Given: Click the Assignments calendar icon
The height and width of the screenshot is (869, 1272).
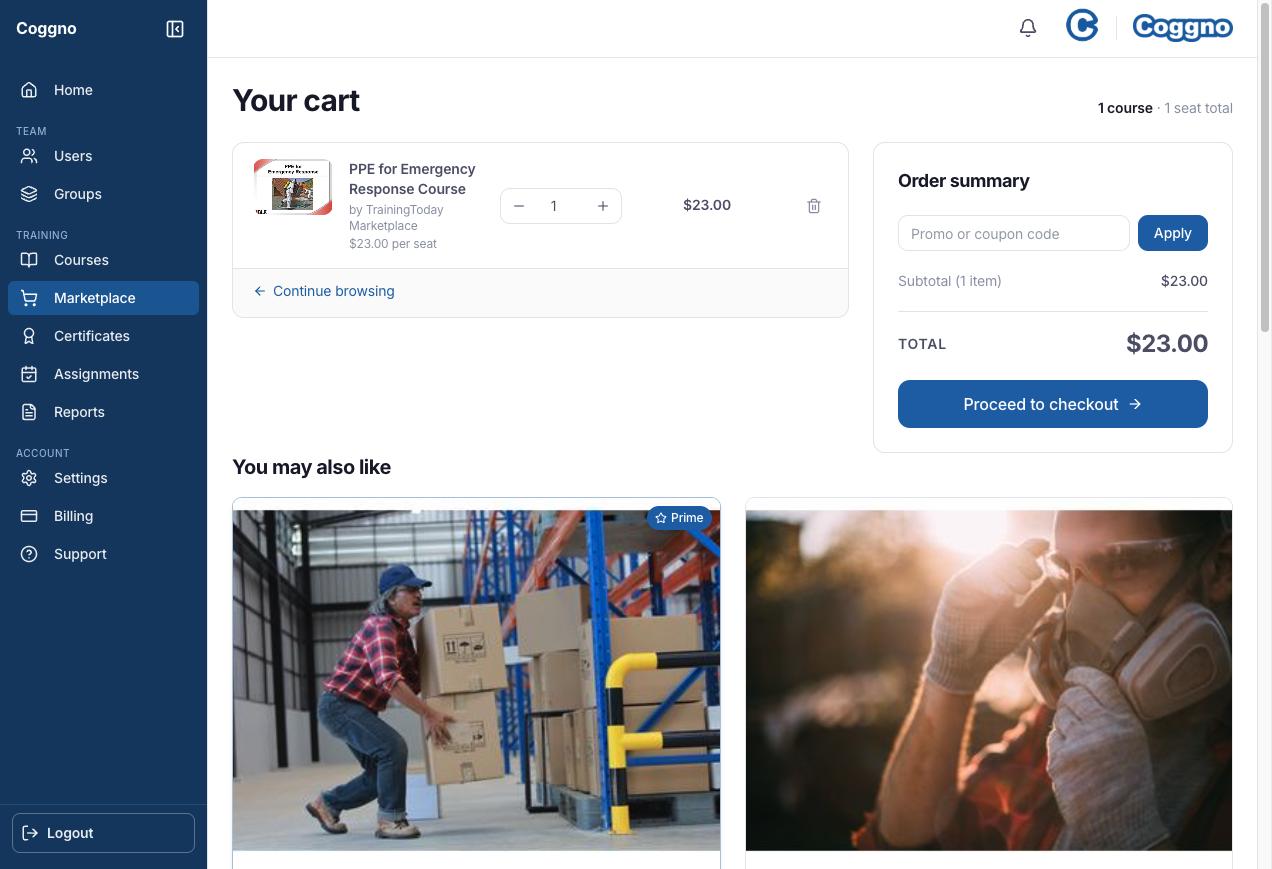Looking at the screenshot, I should [x=29, y=374].
